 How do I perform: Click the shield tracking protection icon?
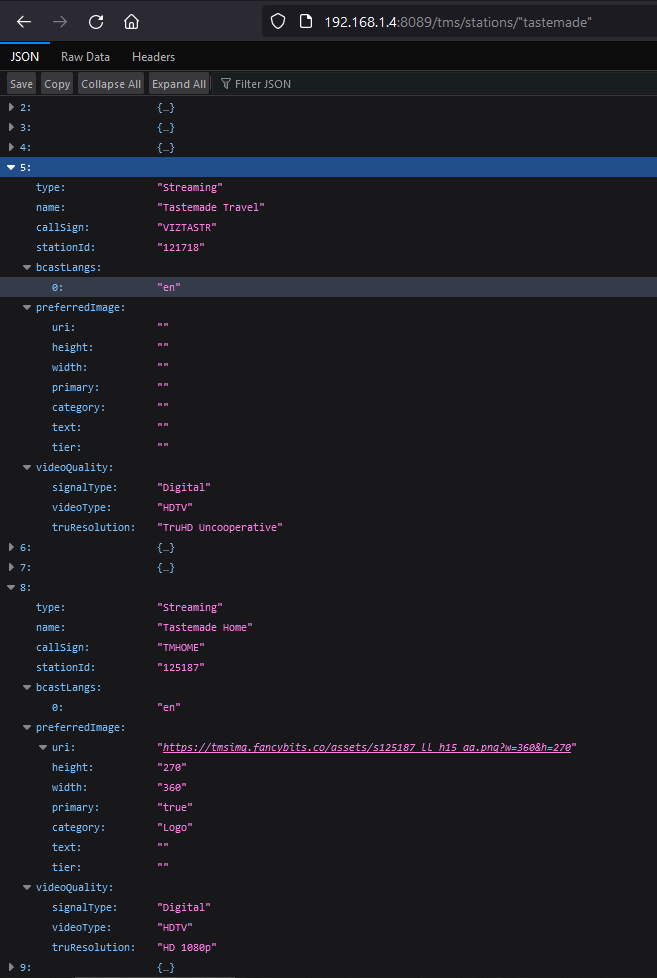[279, 21]
